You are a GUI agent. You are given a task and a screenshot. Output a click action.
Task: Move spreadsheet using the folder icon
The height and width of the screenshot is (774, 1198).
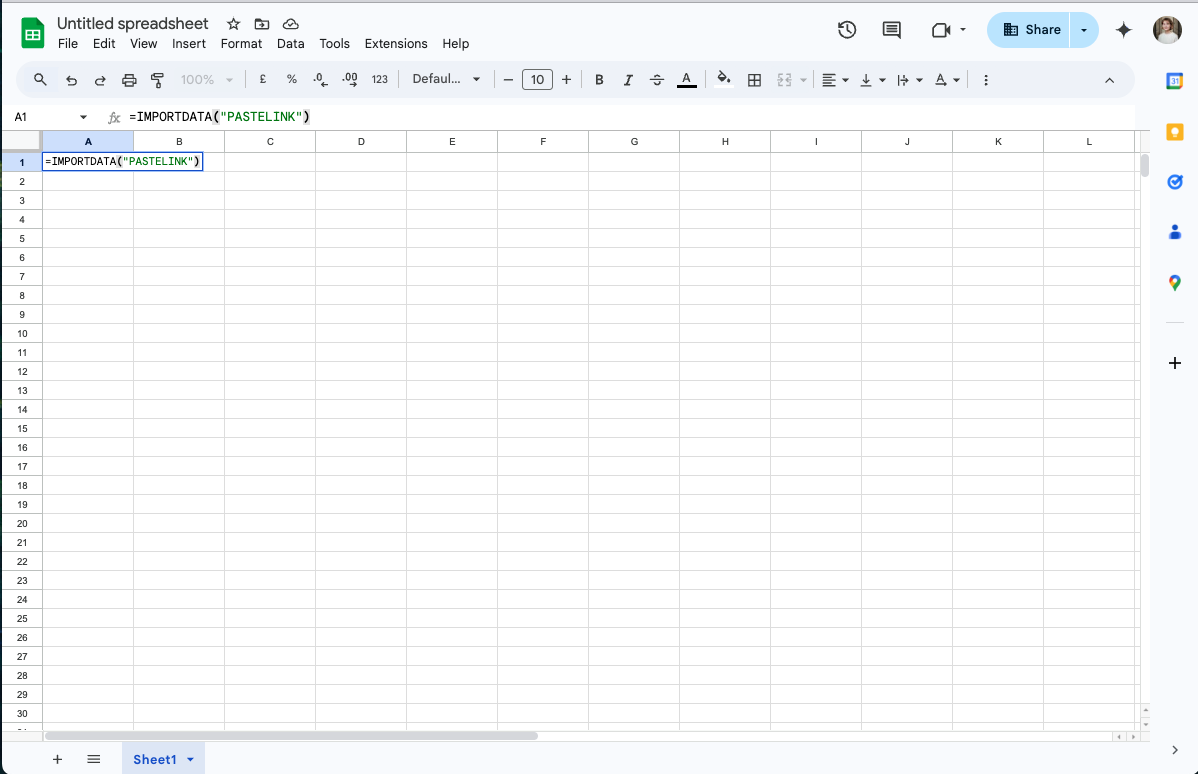[262, 24]
